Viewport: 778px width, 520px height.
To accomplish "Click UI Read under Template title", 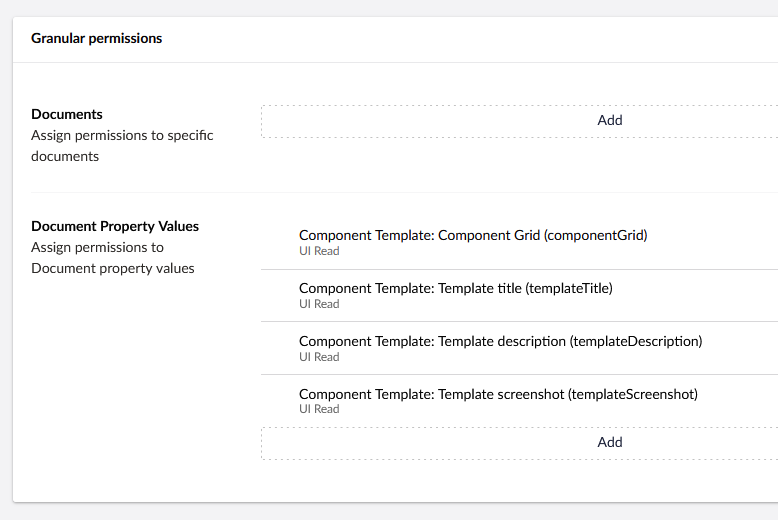I will pos(319,304).
